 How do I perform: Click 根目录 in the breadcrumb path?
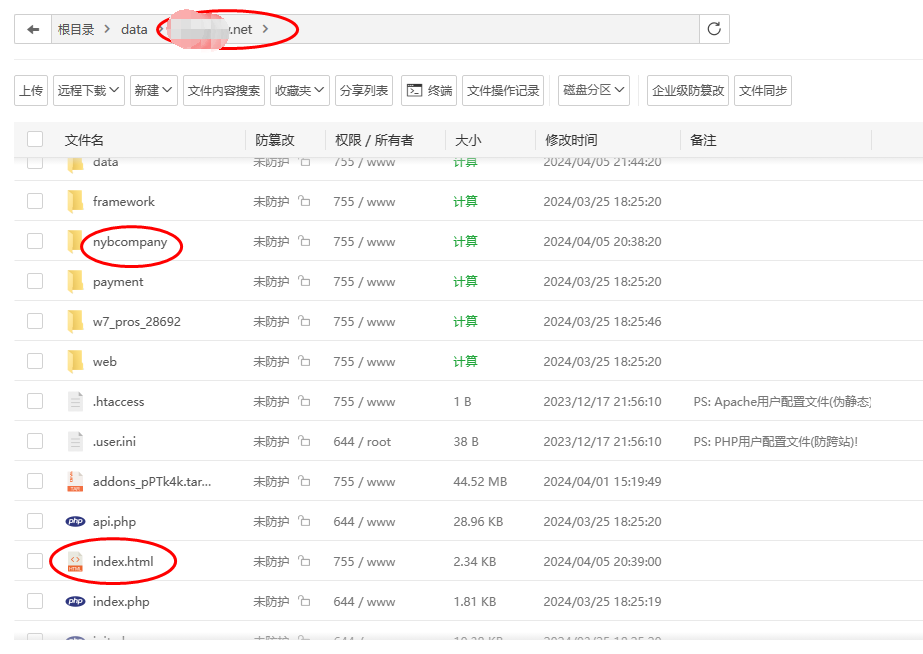tap(76, 29)
